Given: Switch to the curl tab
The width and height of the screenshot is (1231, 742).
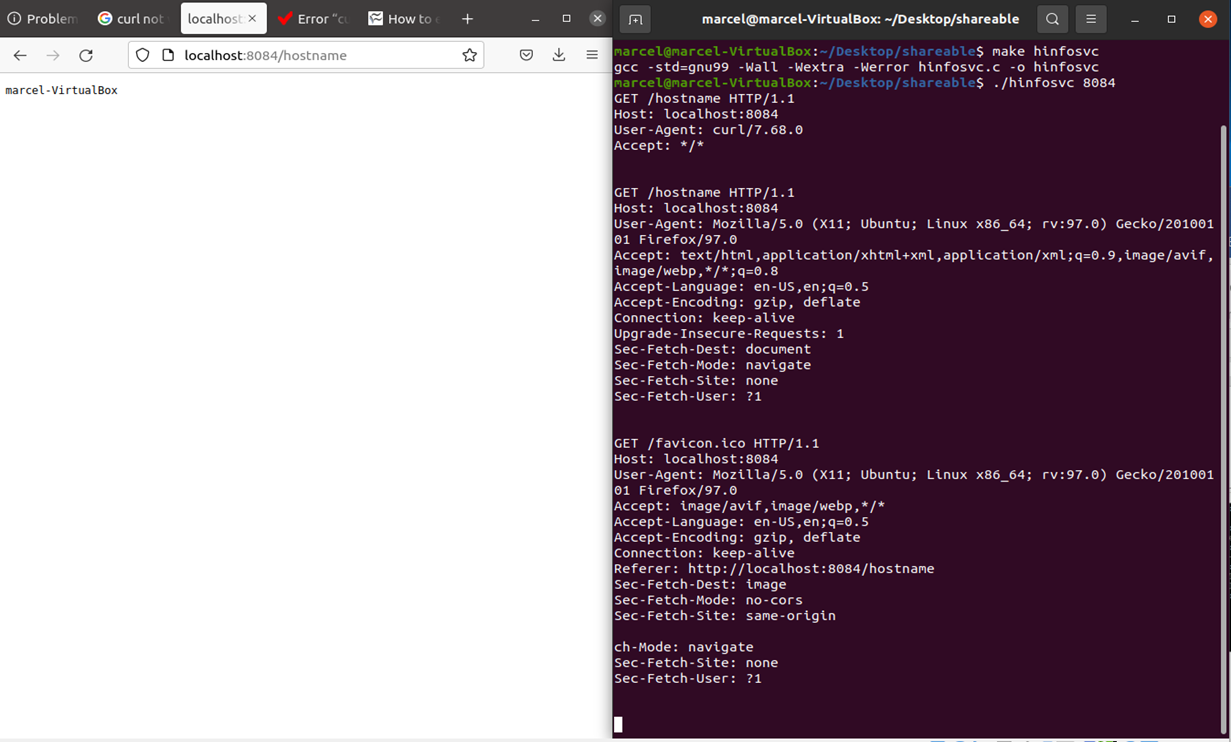Looking at the screenshot, I should click(131, 18).
